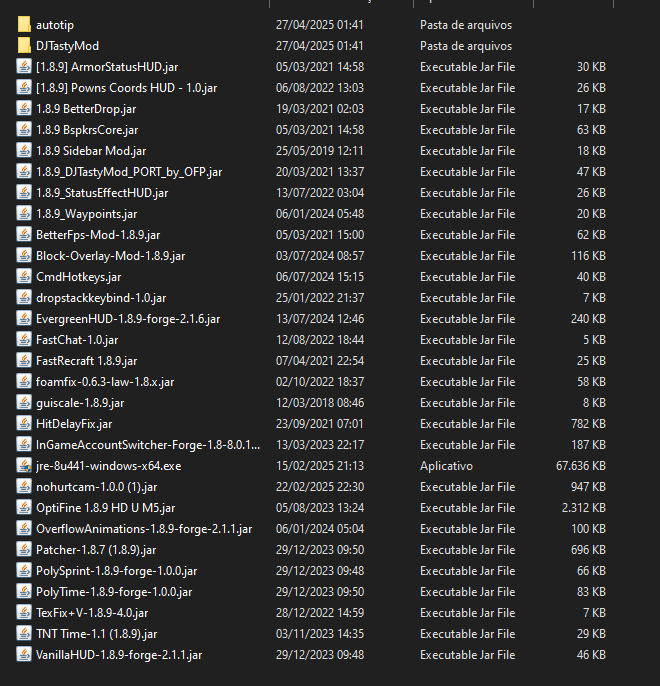This screenshot has height=686, width=660.
Task: Click the file name "FastChat-1.0.jar"
Action: 77,340
